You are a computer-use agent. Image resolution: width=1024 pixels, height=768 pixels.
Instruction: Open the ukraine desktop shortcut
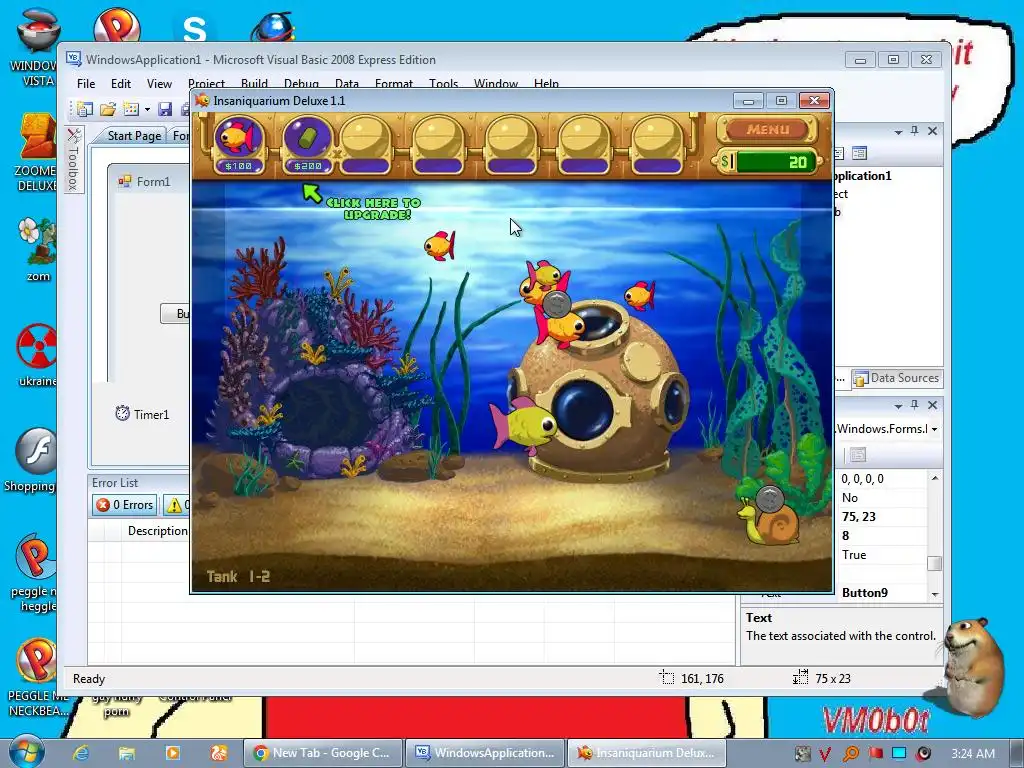click(36, 356)
